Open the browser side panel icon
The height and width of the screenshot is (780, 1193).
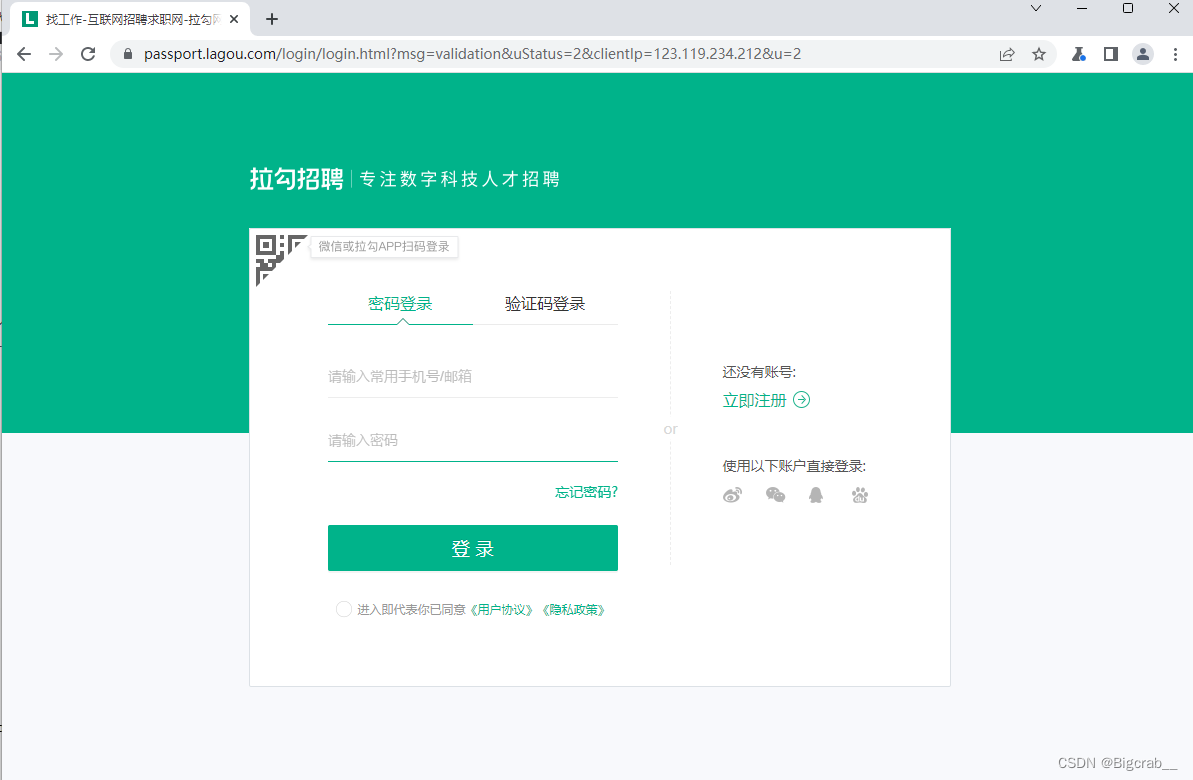coord(1110,54)
